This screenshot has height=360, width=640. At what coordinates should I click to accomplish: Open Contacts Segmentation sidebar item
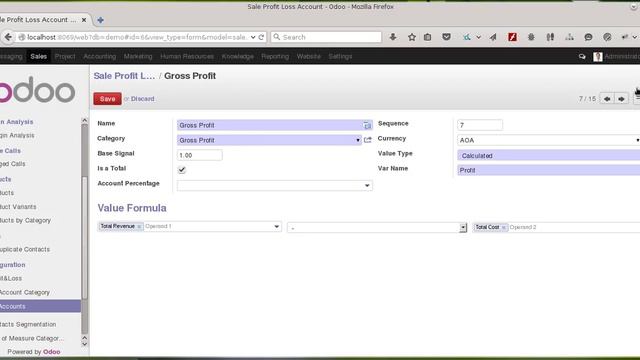tap(28, 324)
